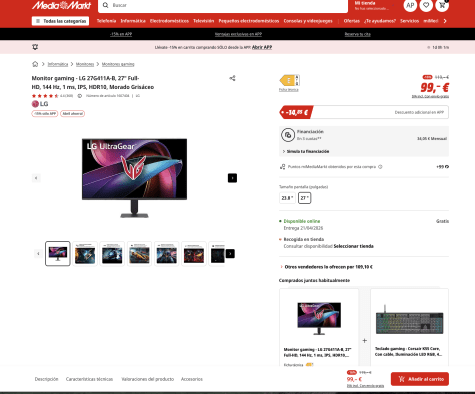
Task: Click the -15% en APP black bar link
Action: point(121,34)
